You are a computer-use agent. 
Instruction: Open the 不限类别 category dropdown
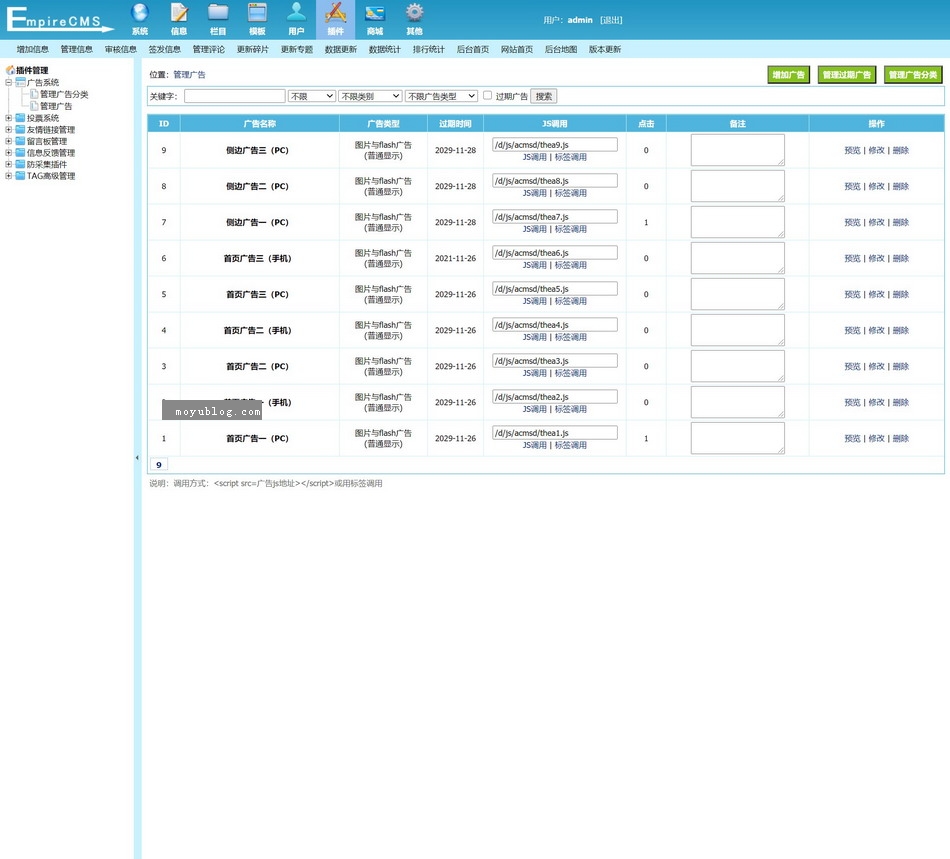[x=370, y=96]
